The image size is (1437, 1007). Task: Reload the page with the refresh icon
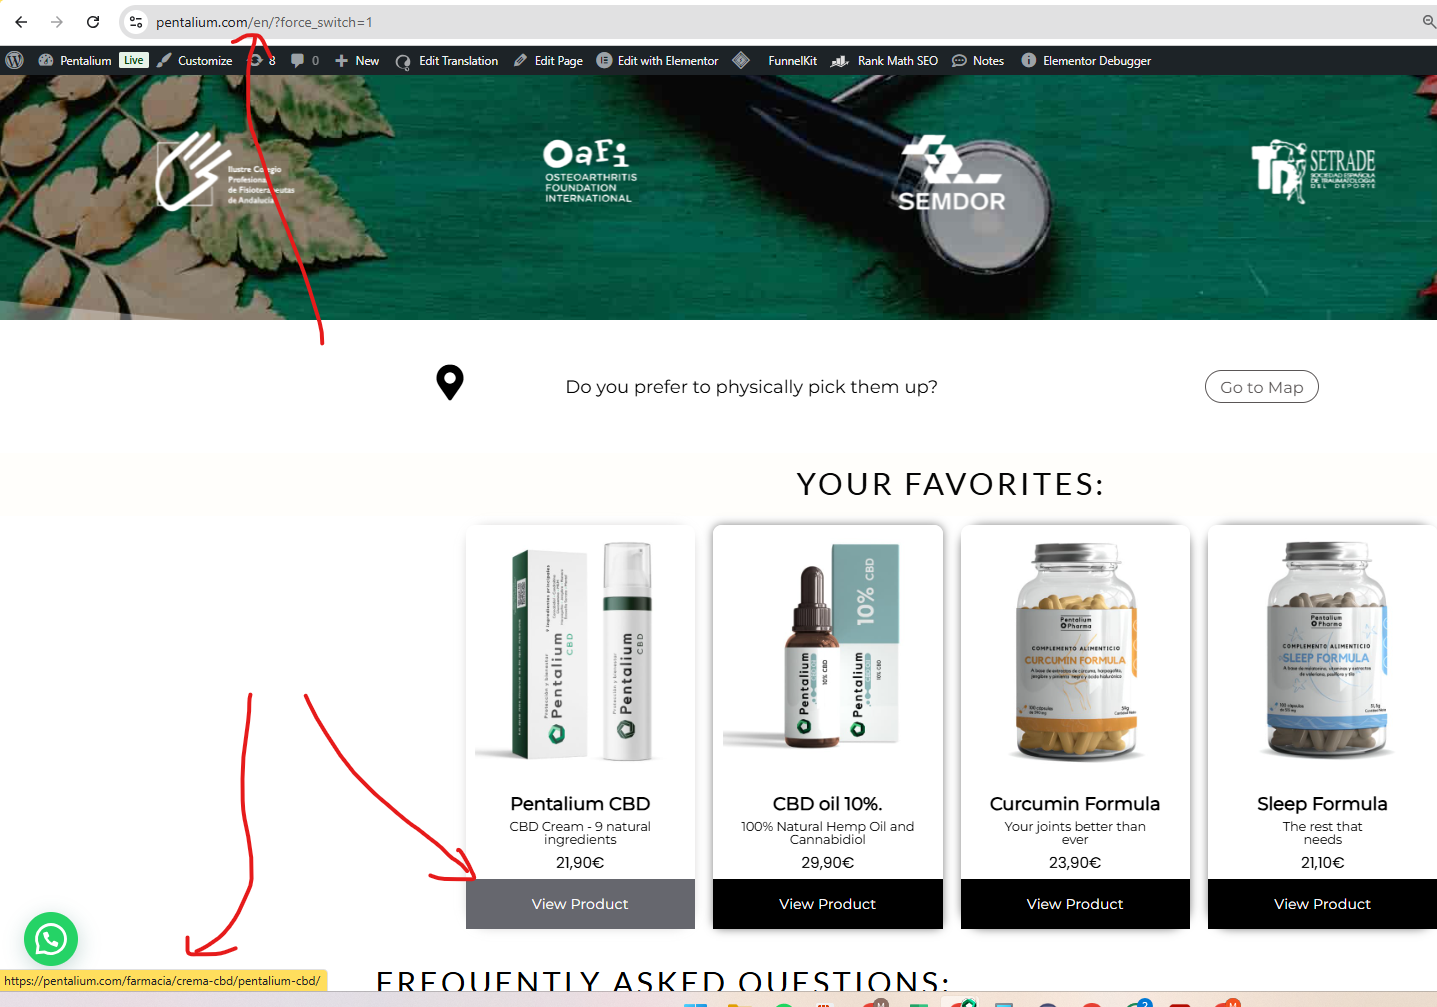tap(93, 22)
